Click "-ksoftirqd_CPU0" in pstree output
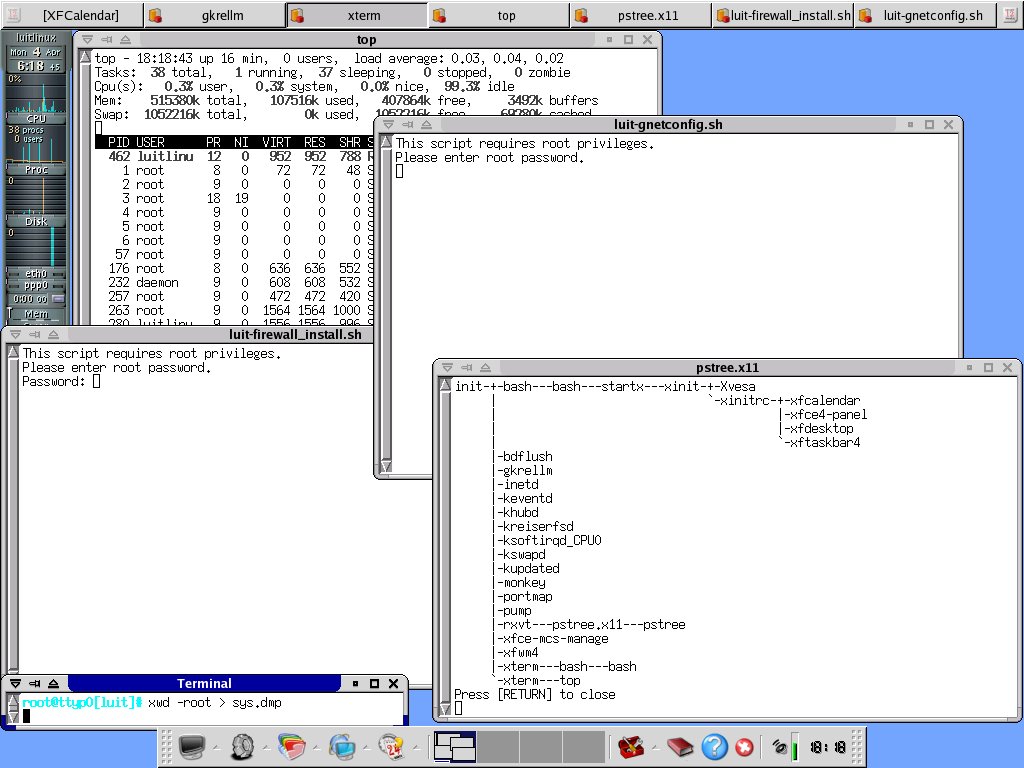Viewport: 1024px width, 768px height. coord(549,540)
